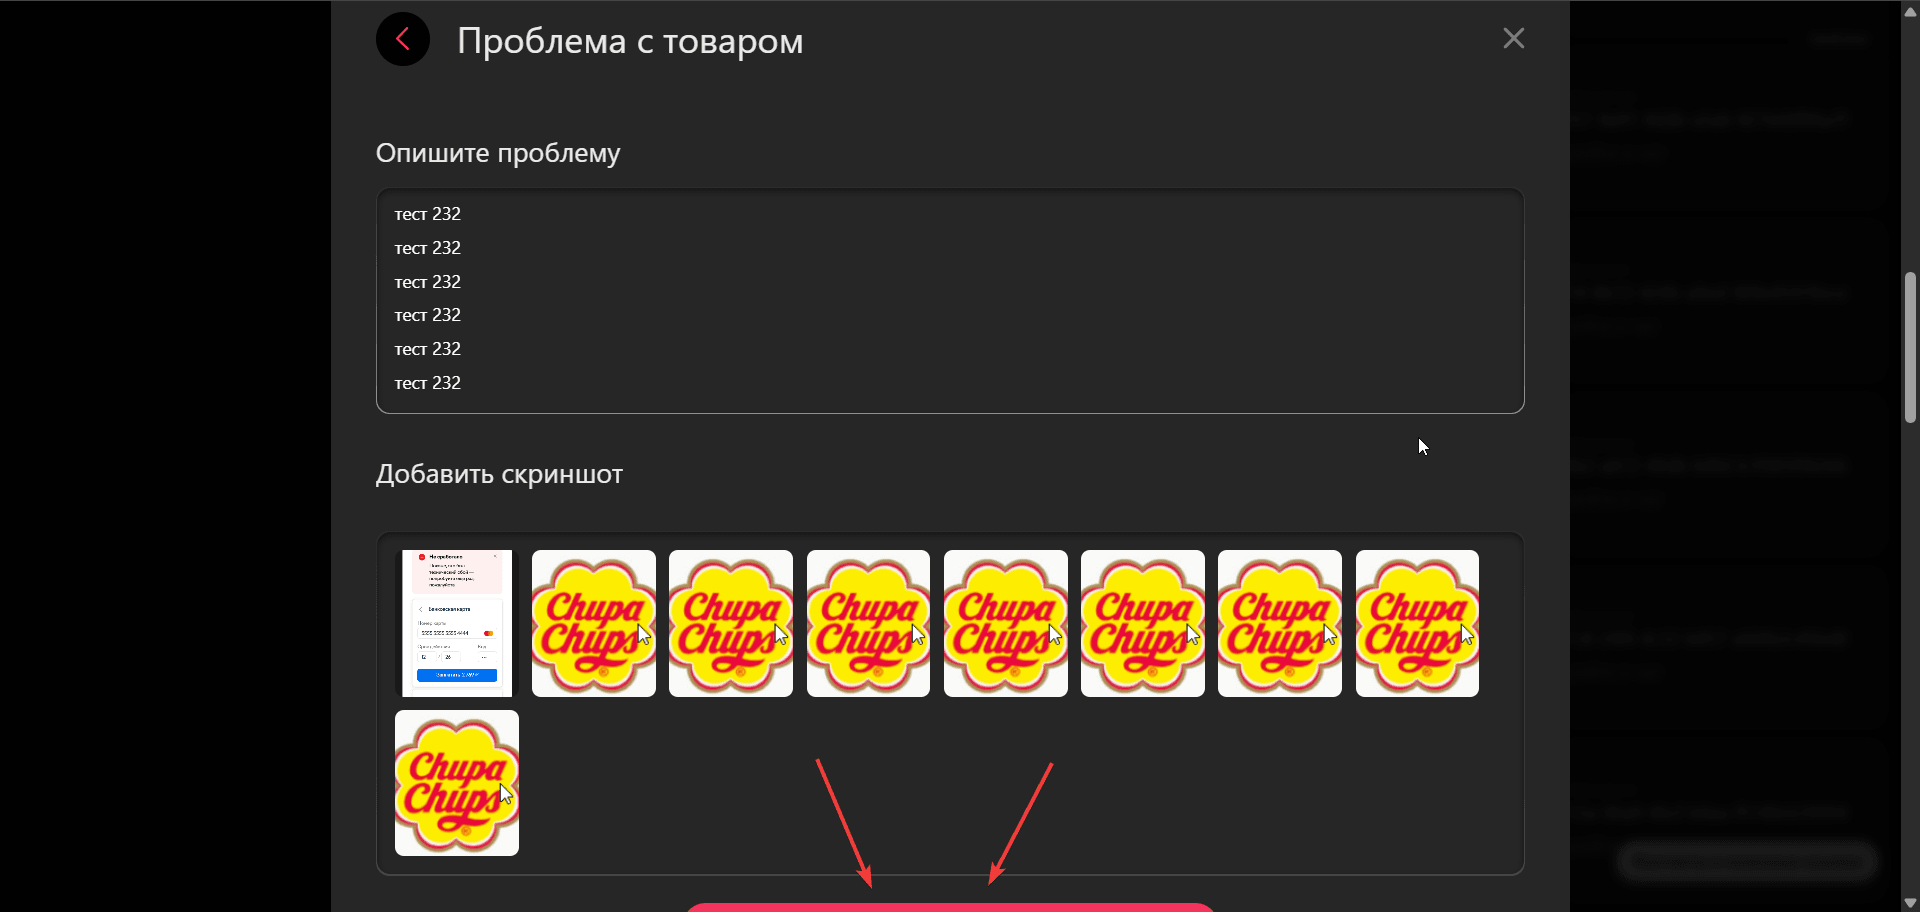This screenshot has height=912, width=1920.
Task: Select sixth Chupa Chups image in top row
Action: click(1280, 623)
